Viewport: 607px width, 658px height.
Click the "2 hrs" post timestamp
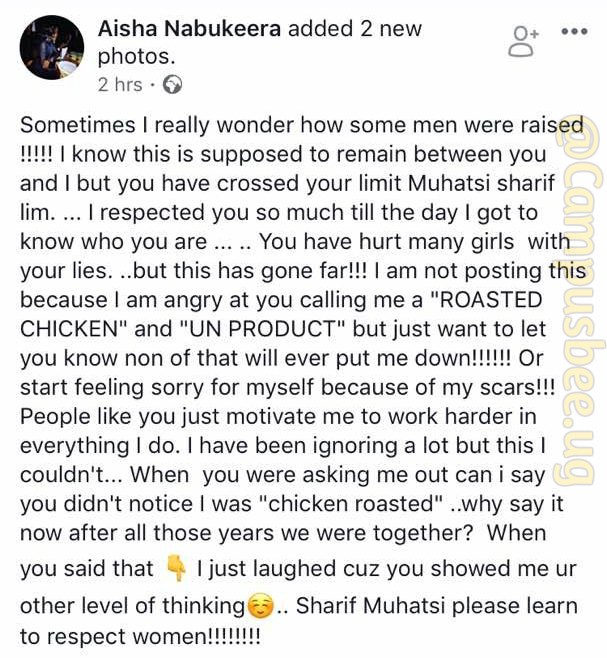click(120, 85)
